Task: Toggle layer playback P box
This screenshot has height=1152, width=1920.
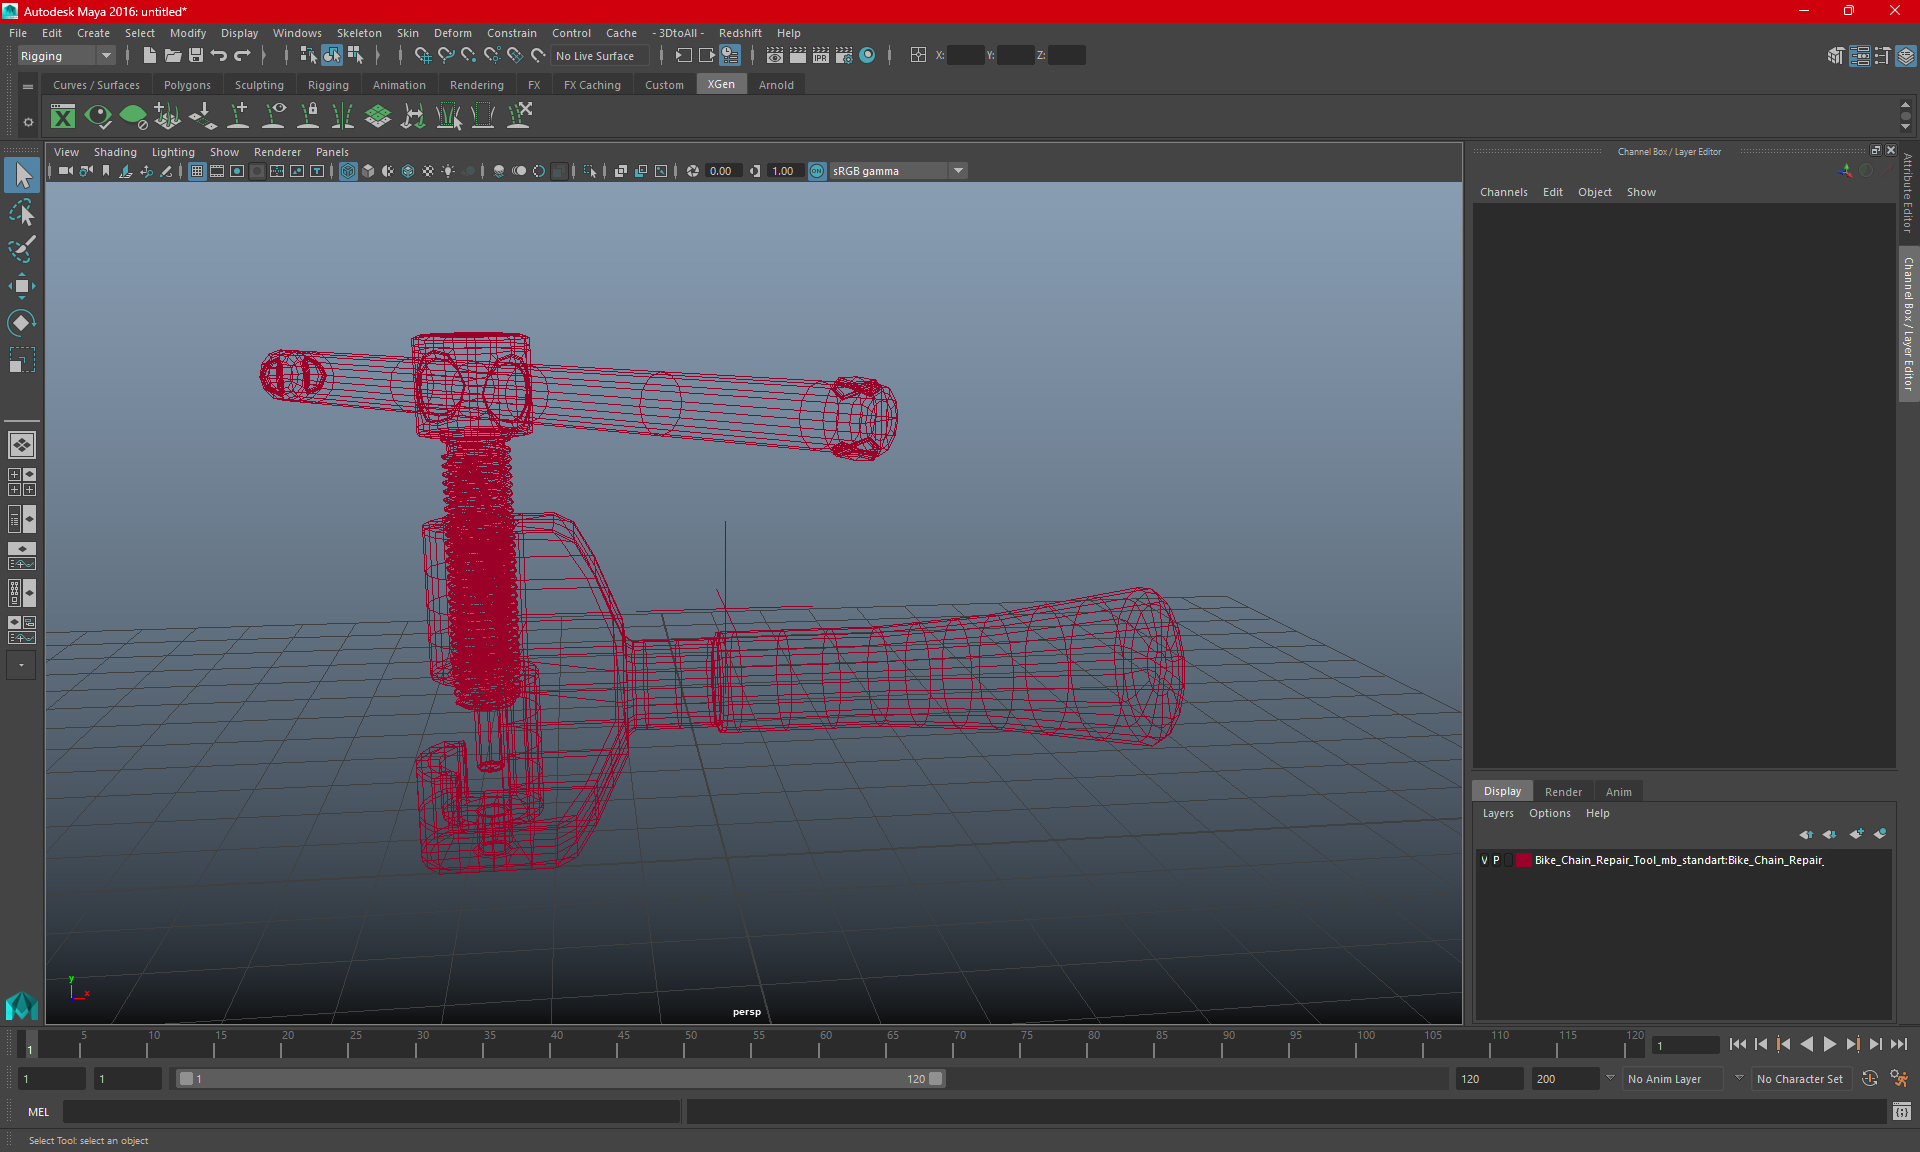Action: click(1496, 860)
